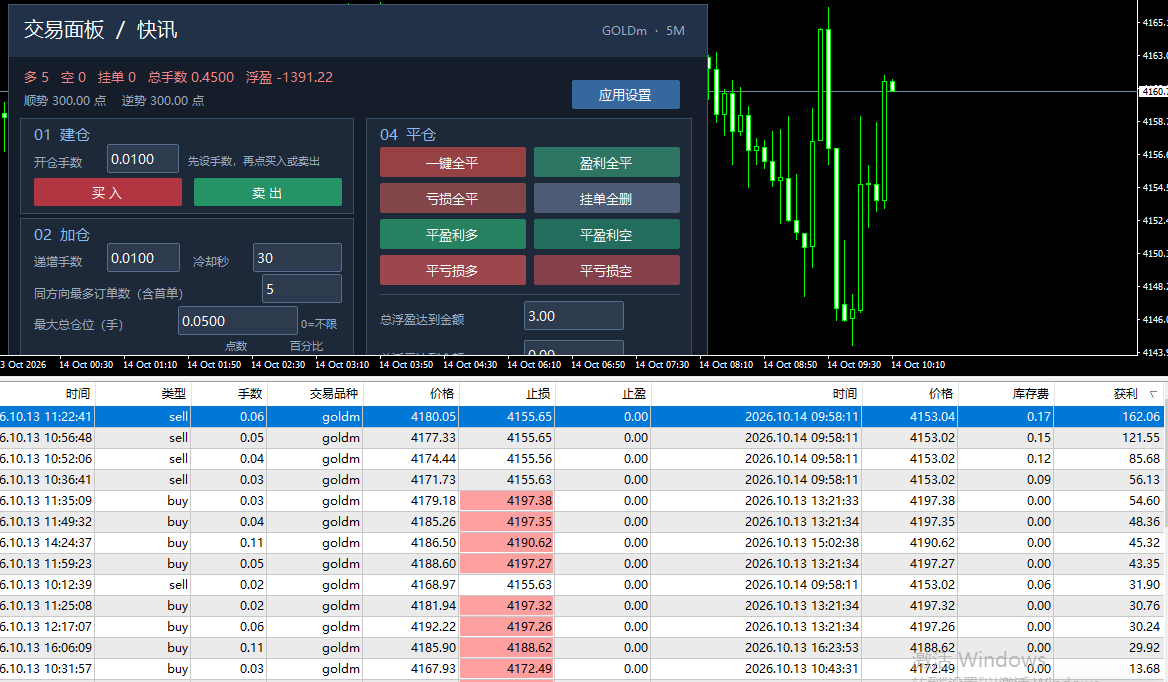Click the green 卖出 button

[267, 192]
